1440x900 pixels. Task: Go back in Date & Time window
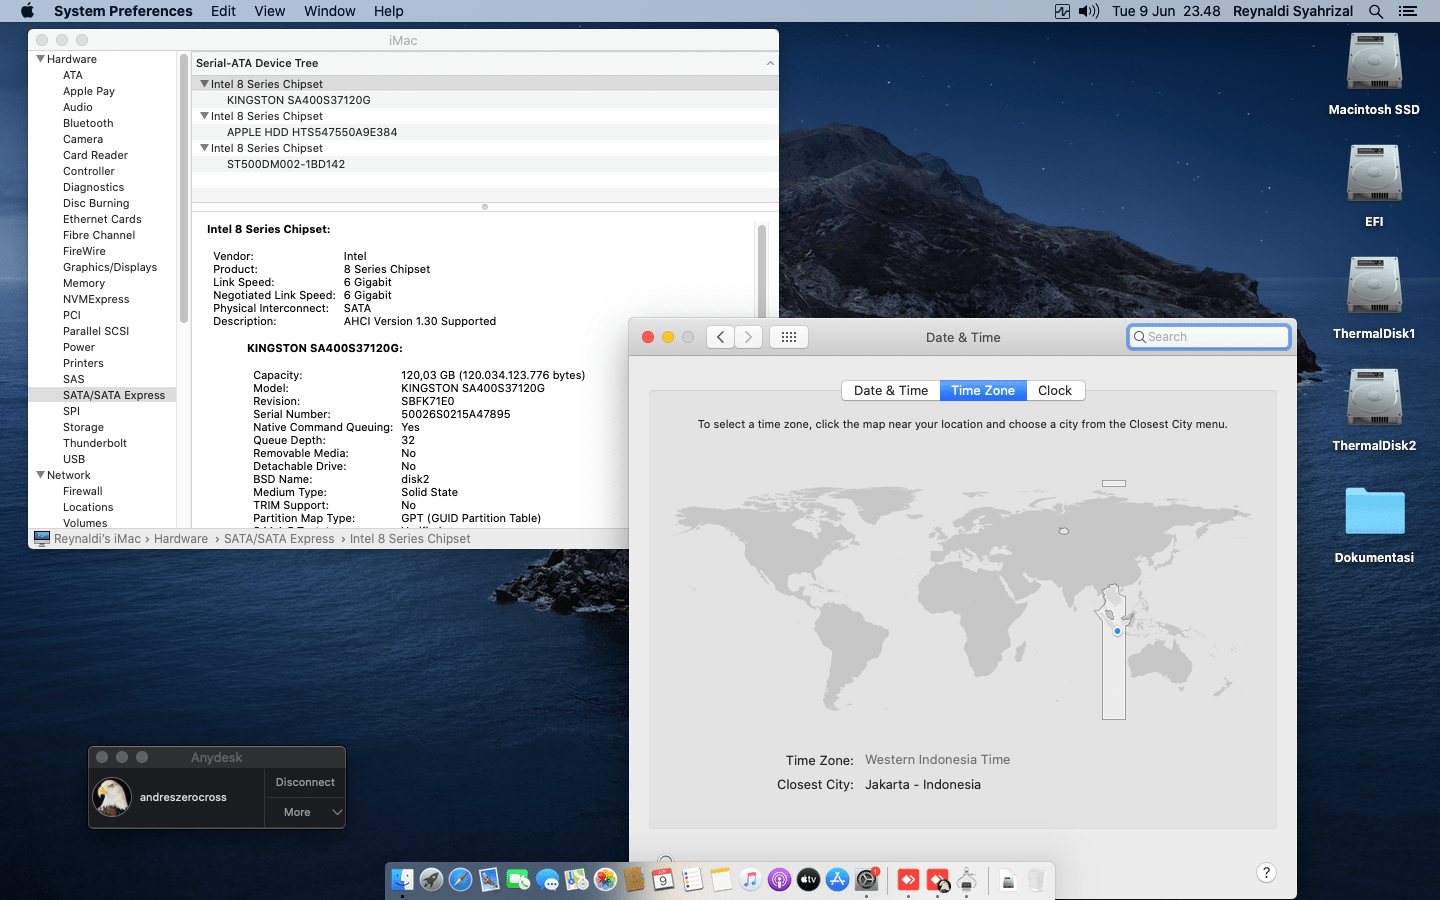[720, 337]
